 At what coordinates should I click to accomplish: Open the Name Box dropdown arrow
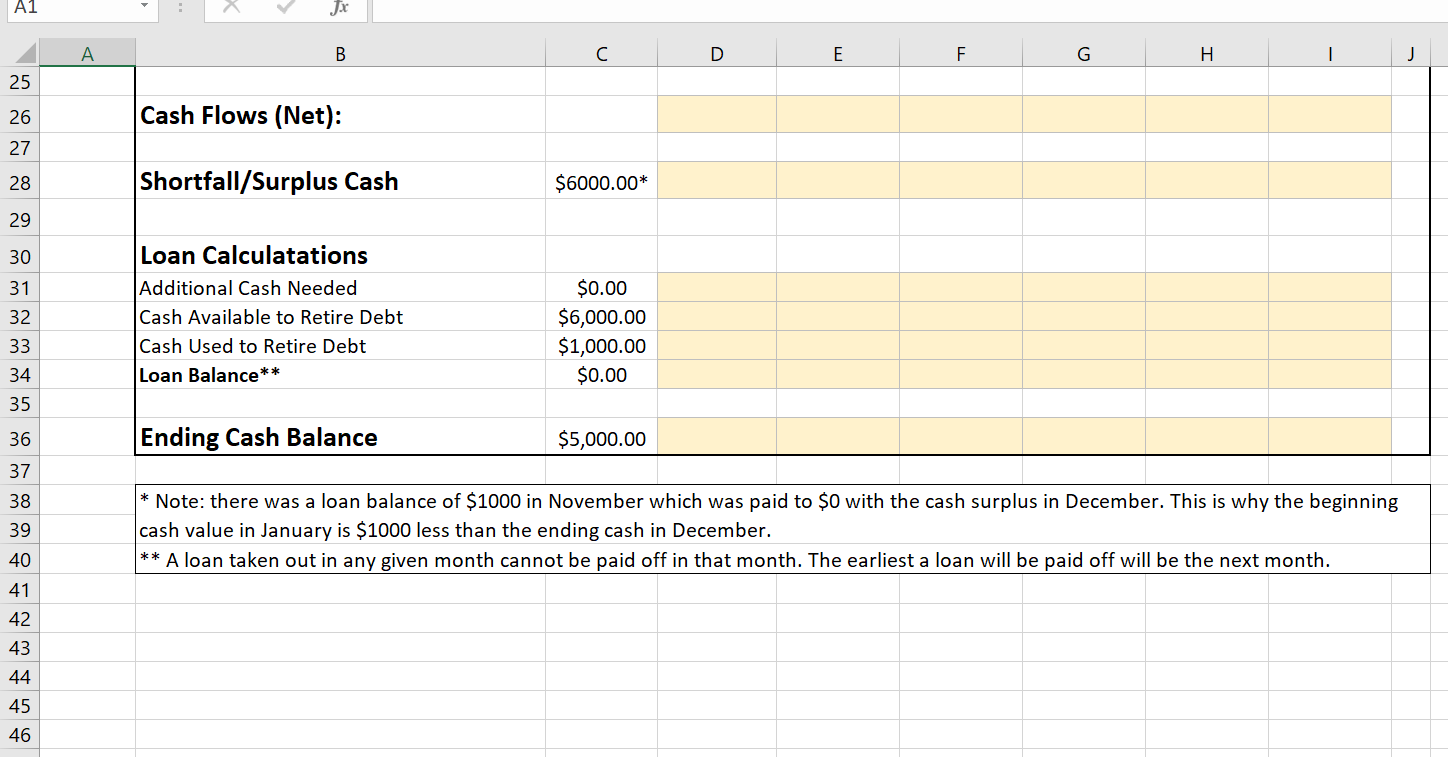[x=143, y=10]
